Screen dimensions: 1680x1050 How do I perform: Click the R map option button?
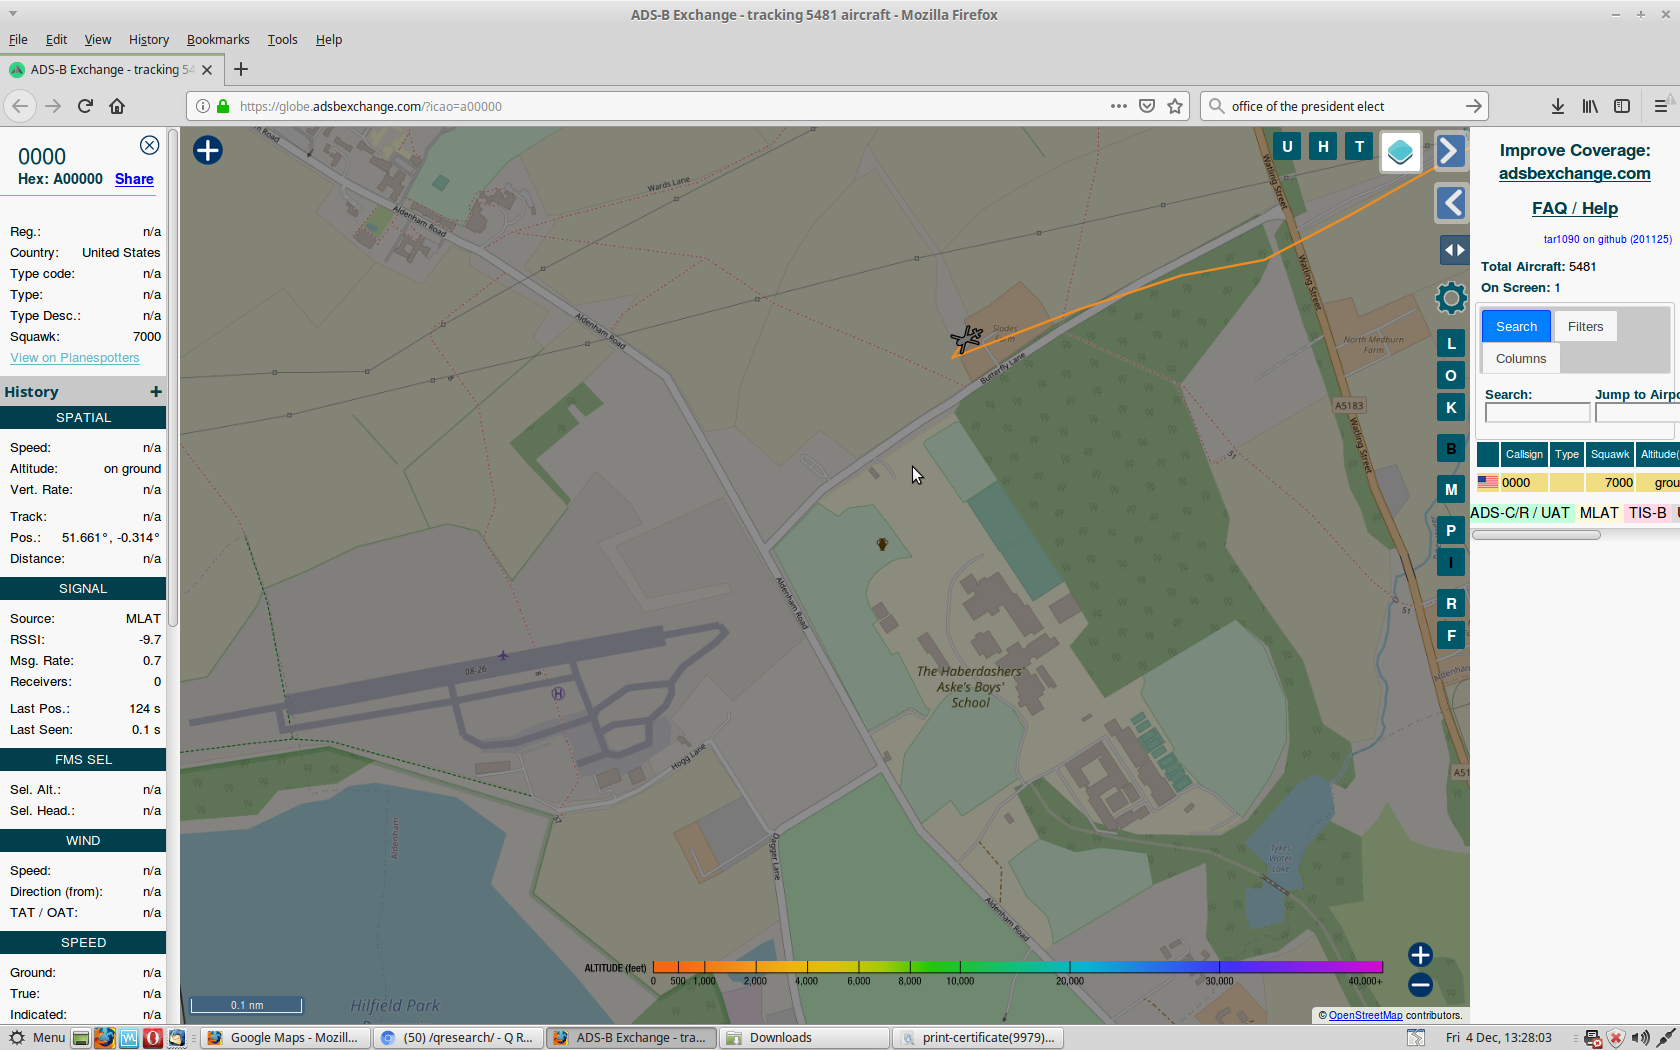[1451, 604]
